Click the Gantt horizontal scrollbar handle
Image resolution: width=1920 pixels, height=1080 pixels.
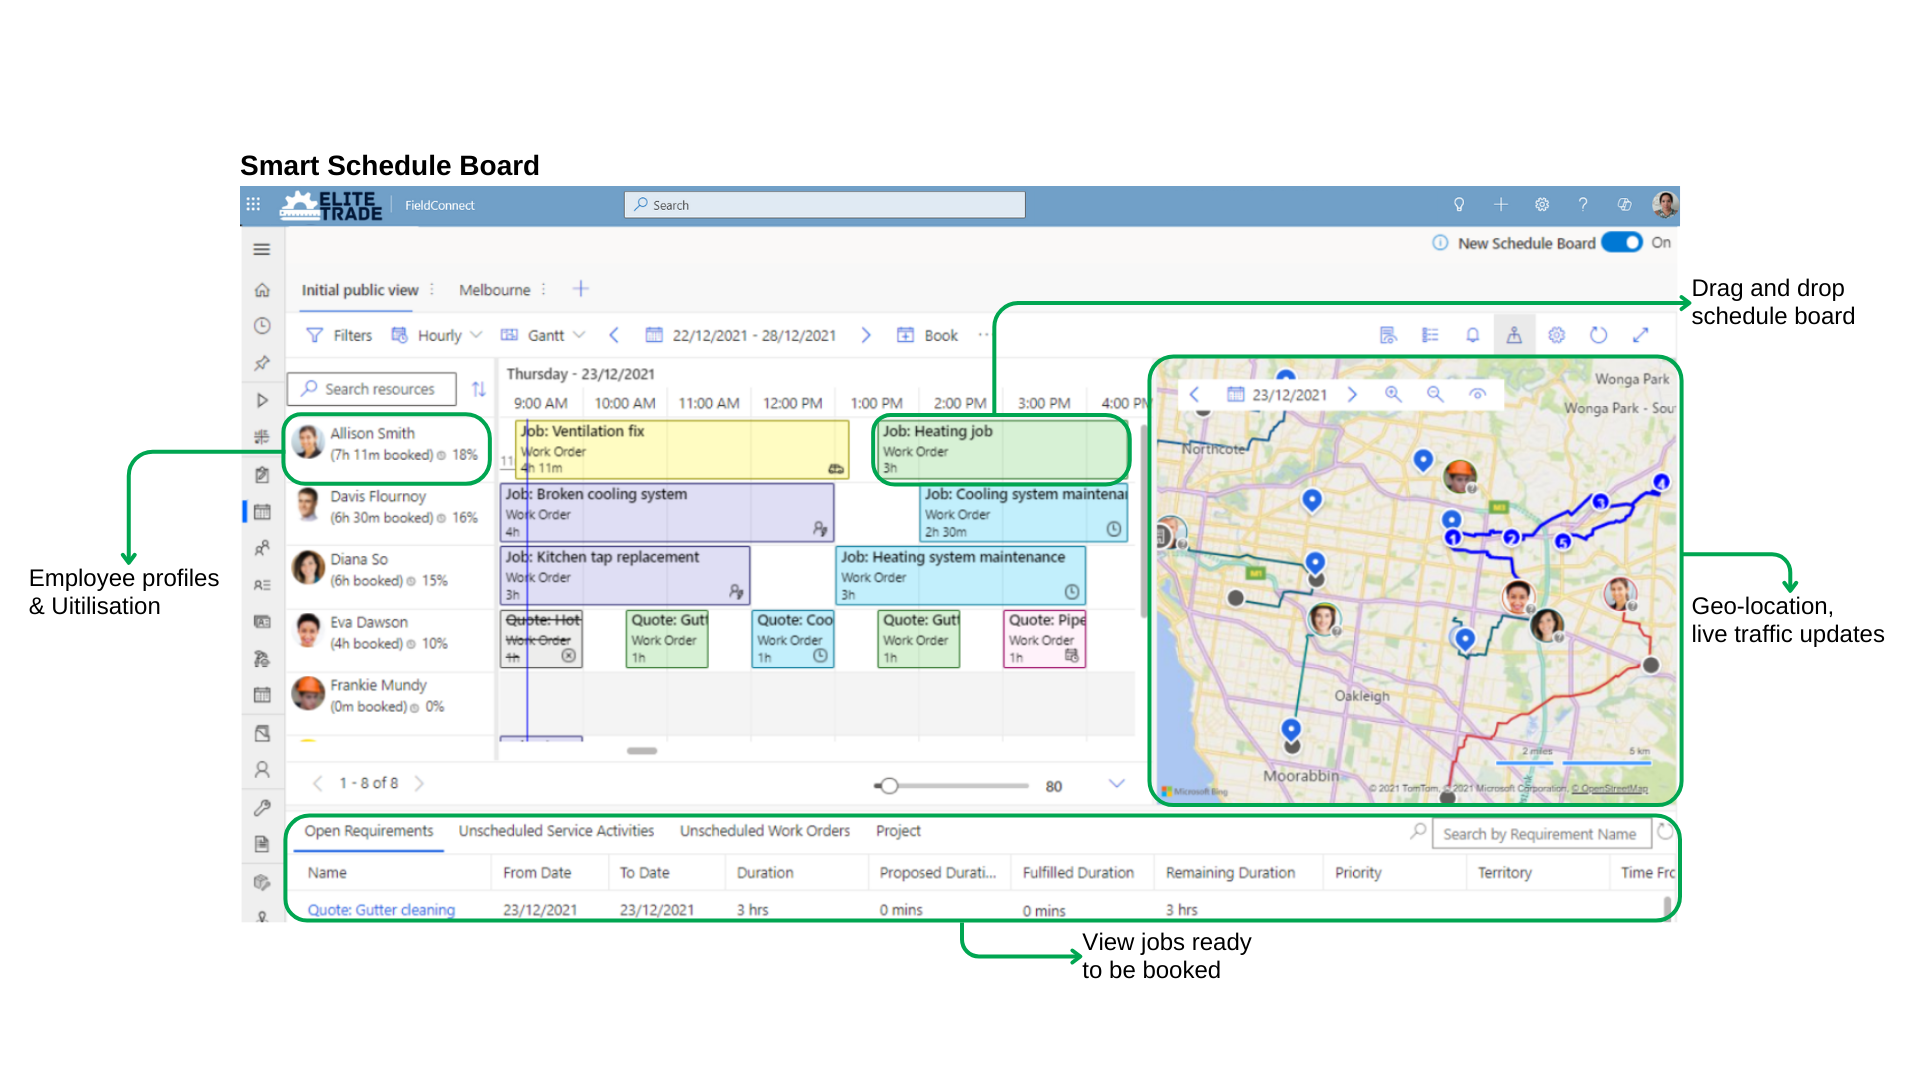tap(642, 750)
